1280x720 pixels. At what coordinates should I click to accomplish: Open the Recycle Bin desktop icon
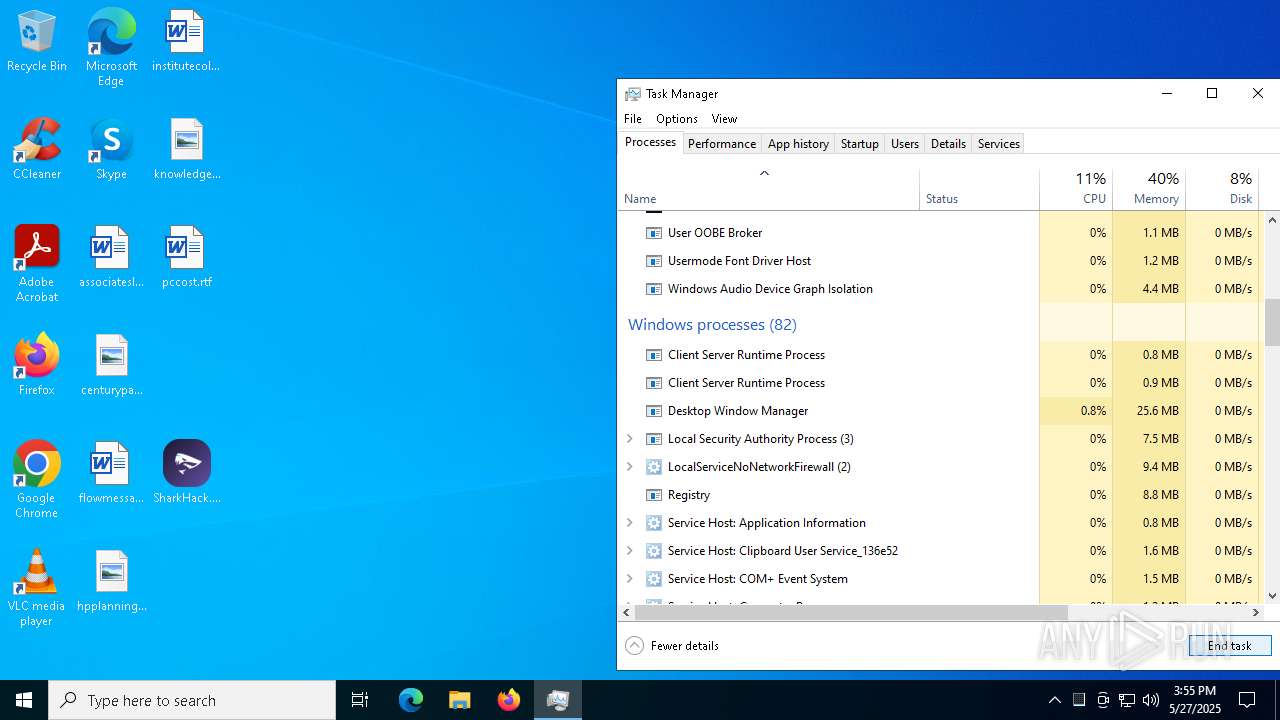37,41
